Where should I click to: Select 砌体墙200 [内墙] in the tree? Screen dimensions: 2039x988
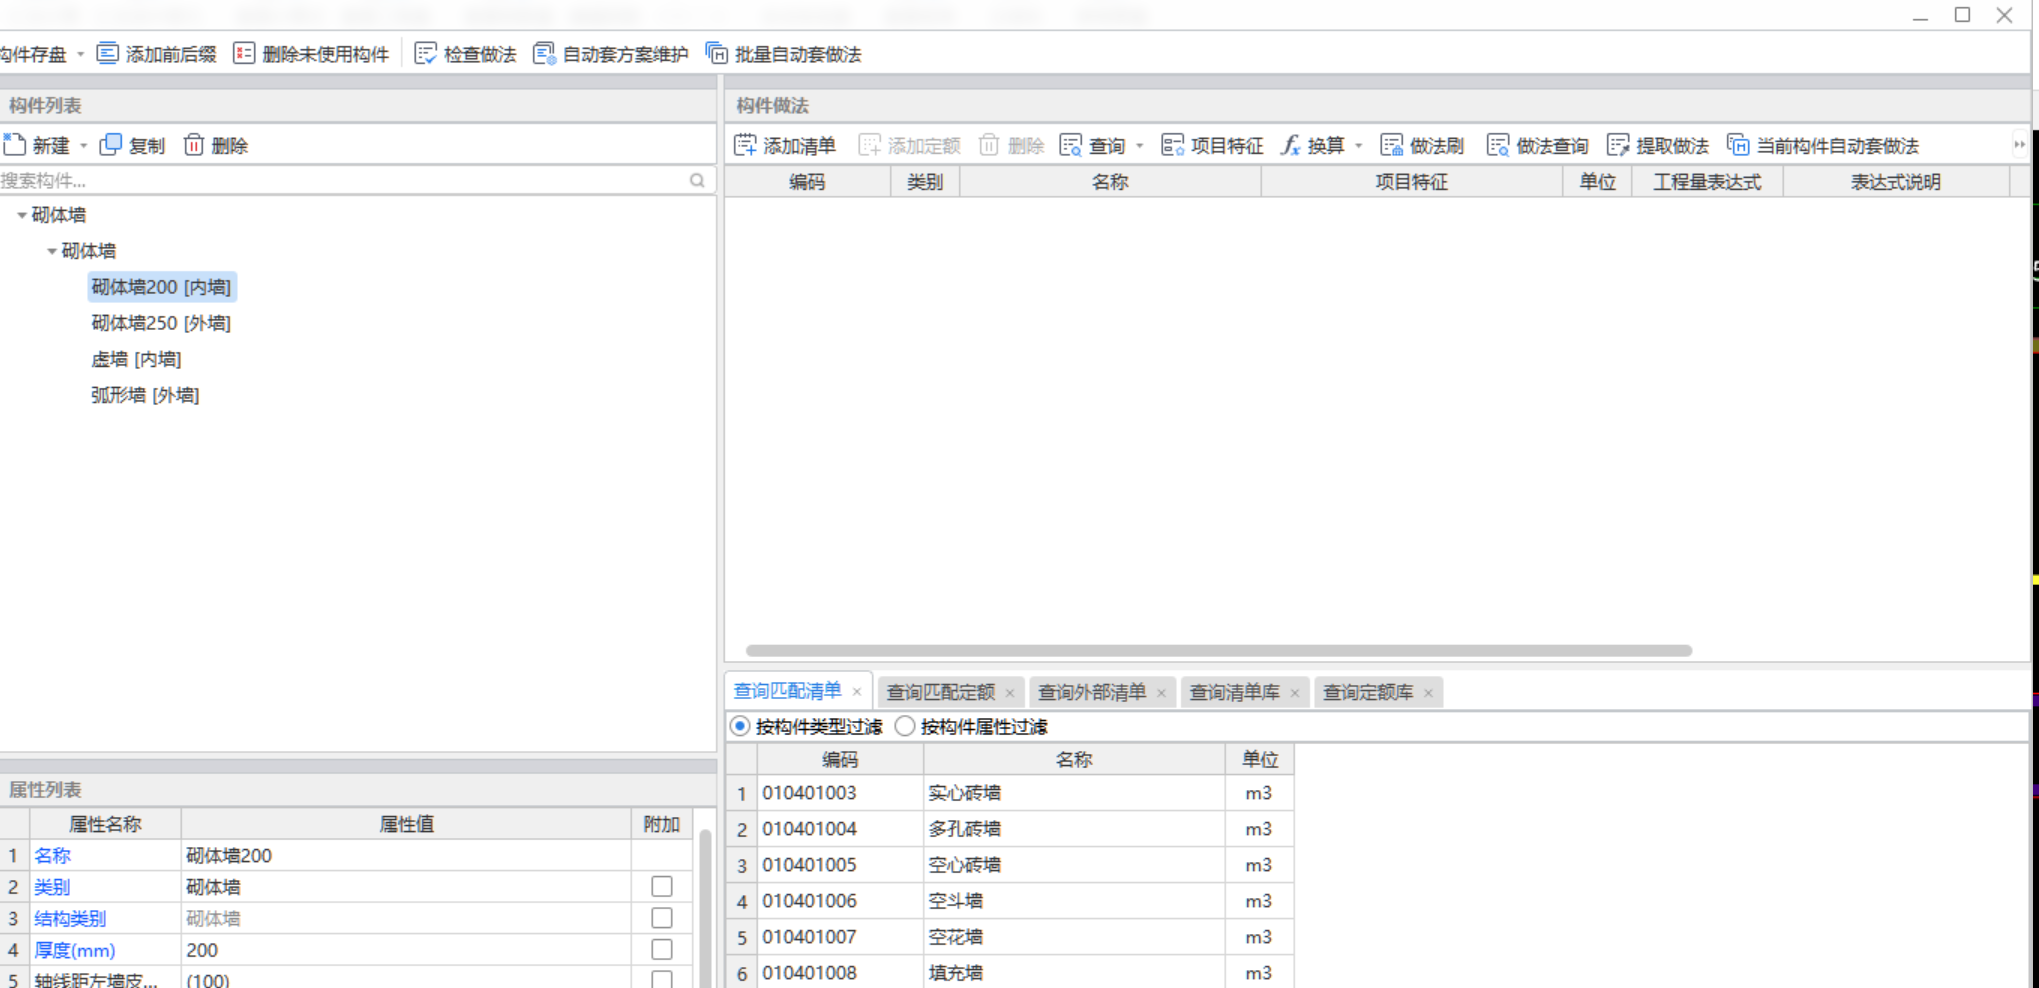pos(161,287)
